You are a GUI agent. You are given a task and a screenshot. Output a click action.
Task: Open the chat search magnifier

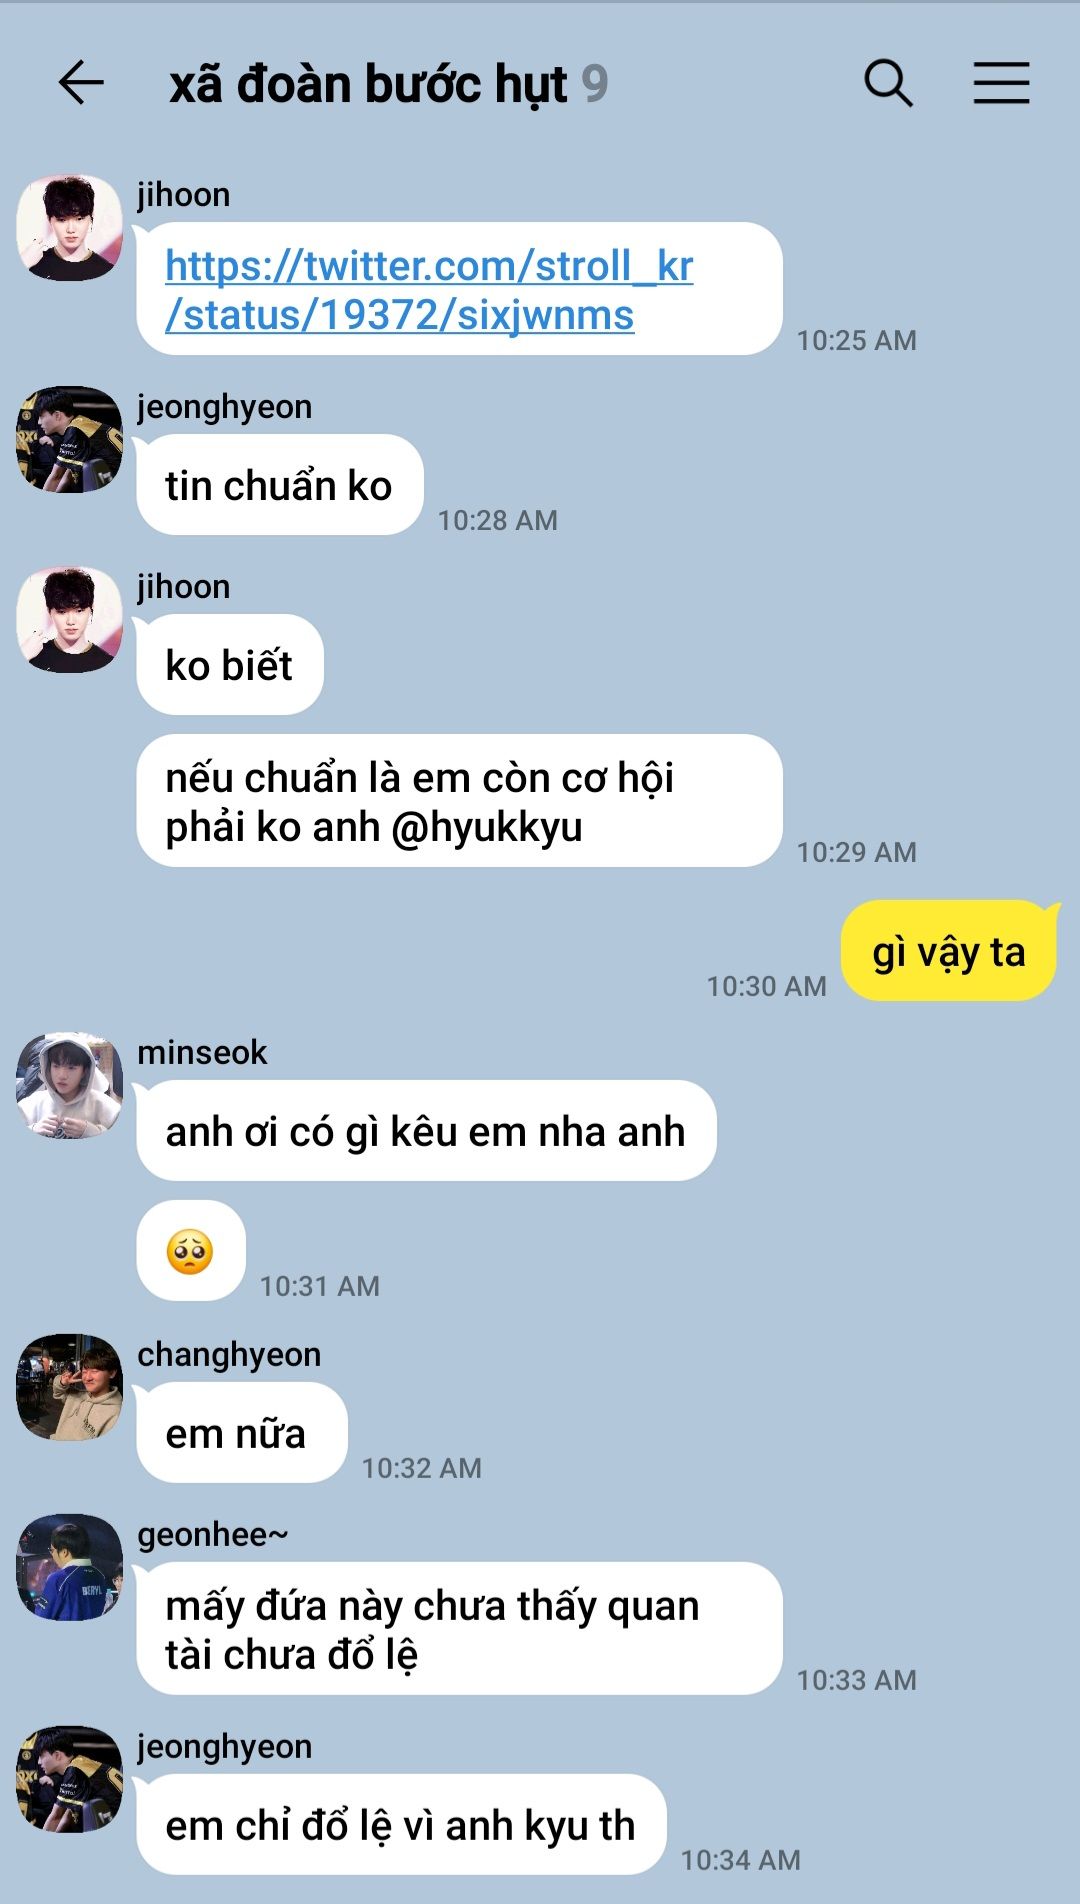[888, 83]
